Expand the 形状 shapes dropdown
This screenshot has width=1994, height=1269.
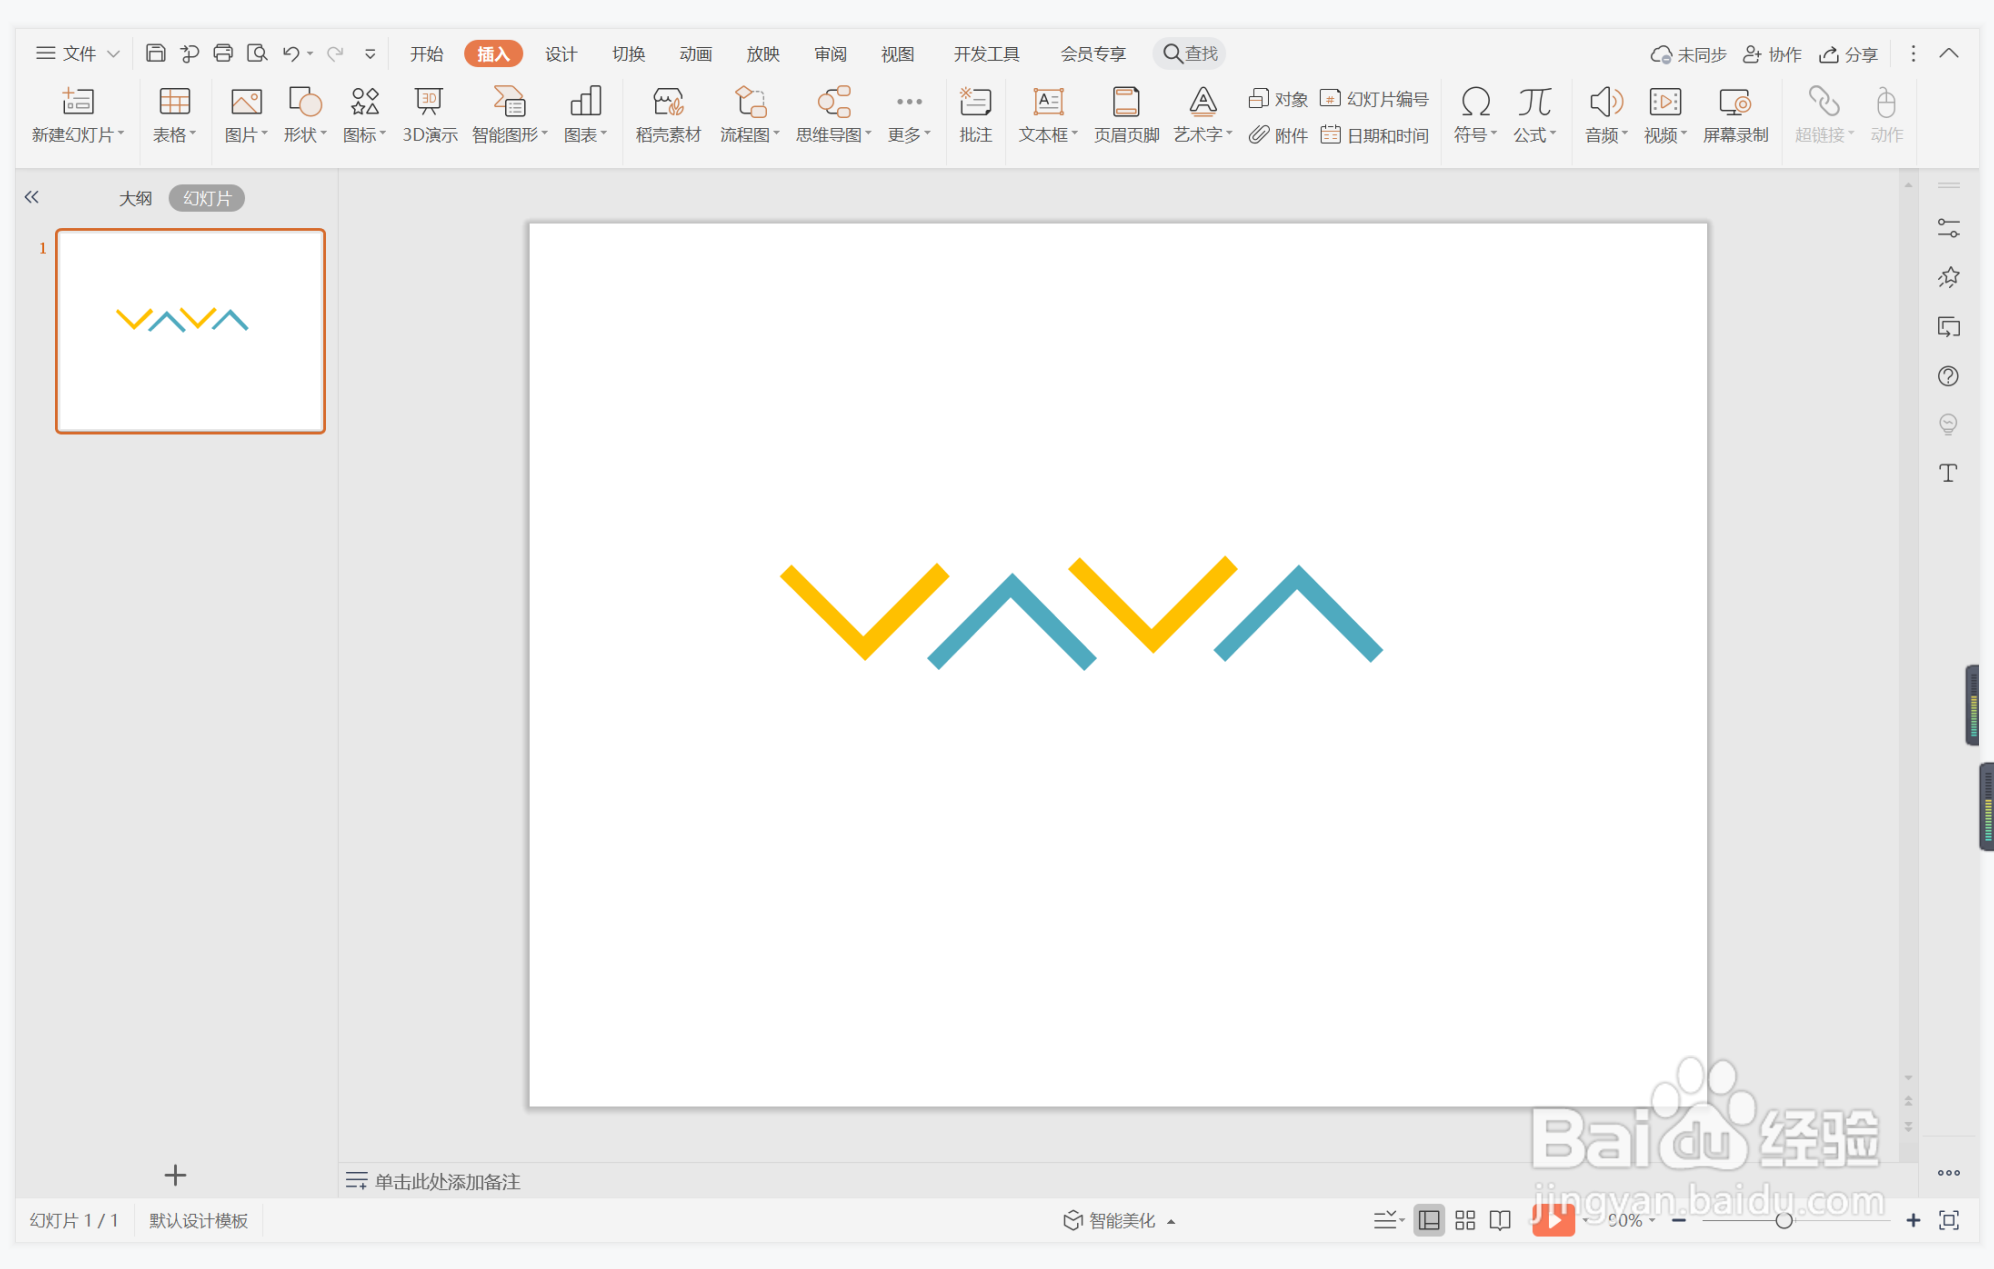click(x=305, y=134)
